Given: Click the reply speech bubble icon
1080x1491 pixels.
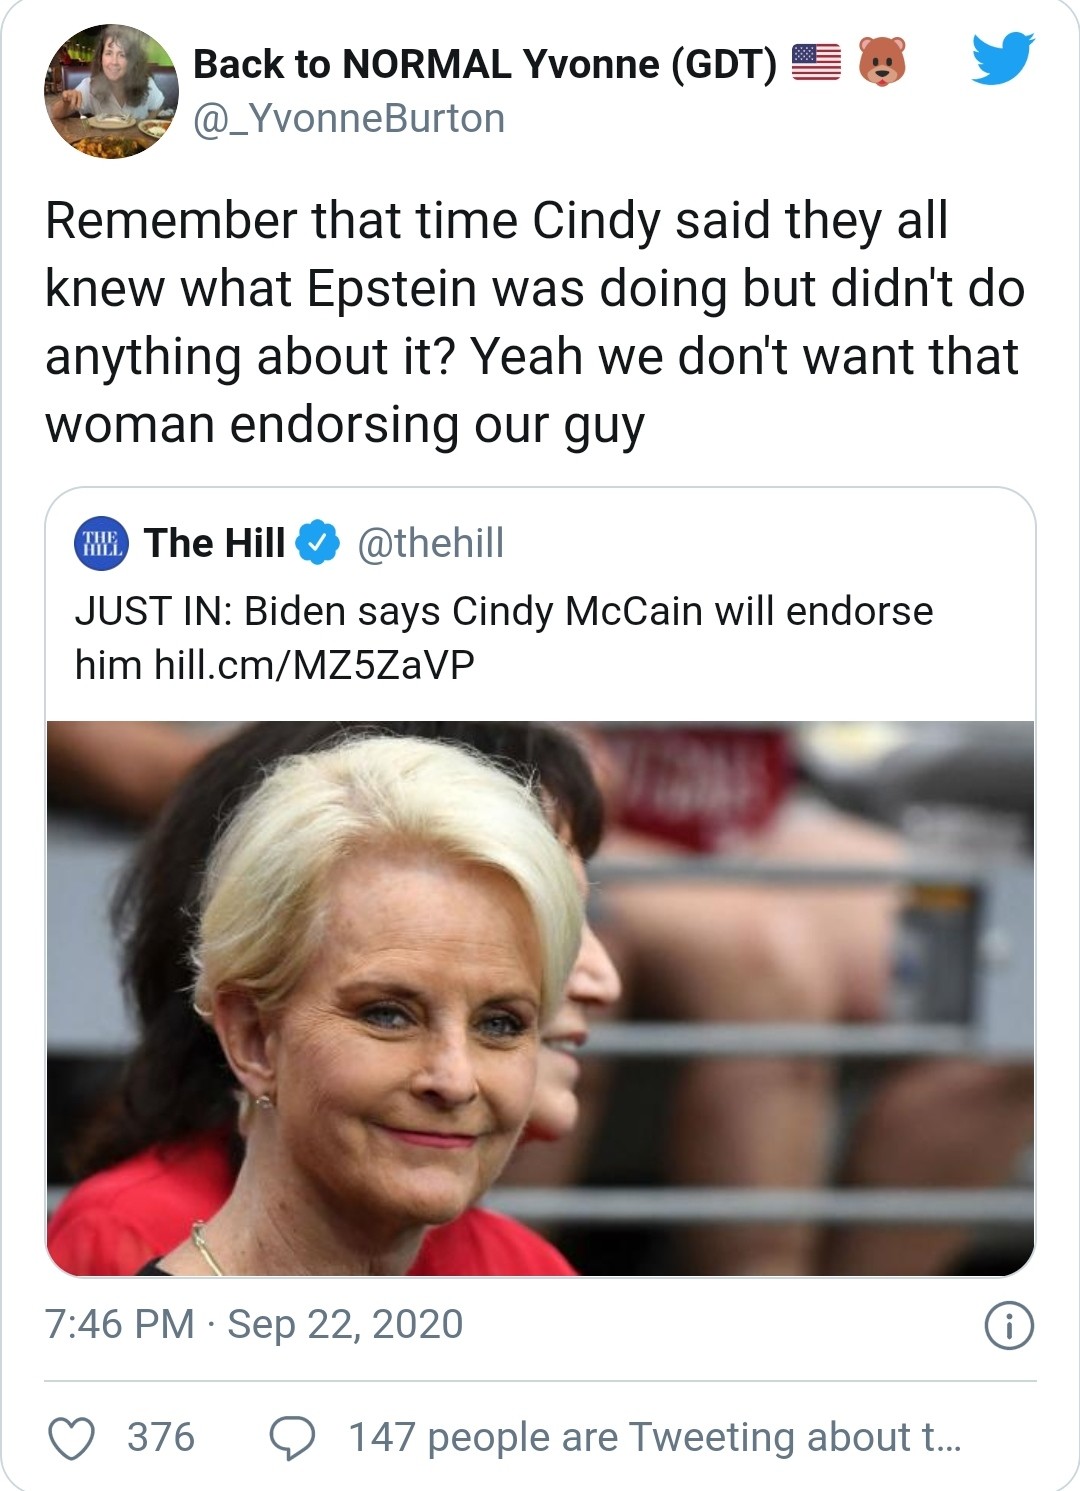Looking at the screenshot, I should 292,1438.
